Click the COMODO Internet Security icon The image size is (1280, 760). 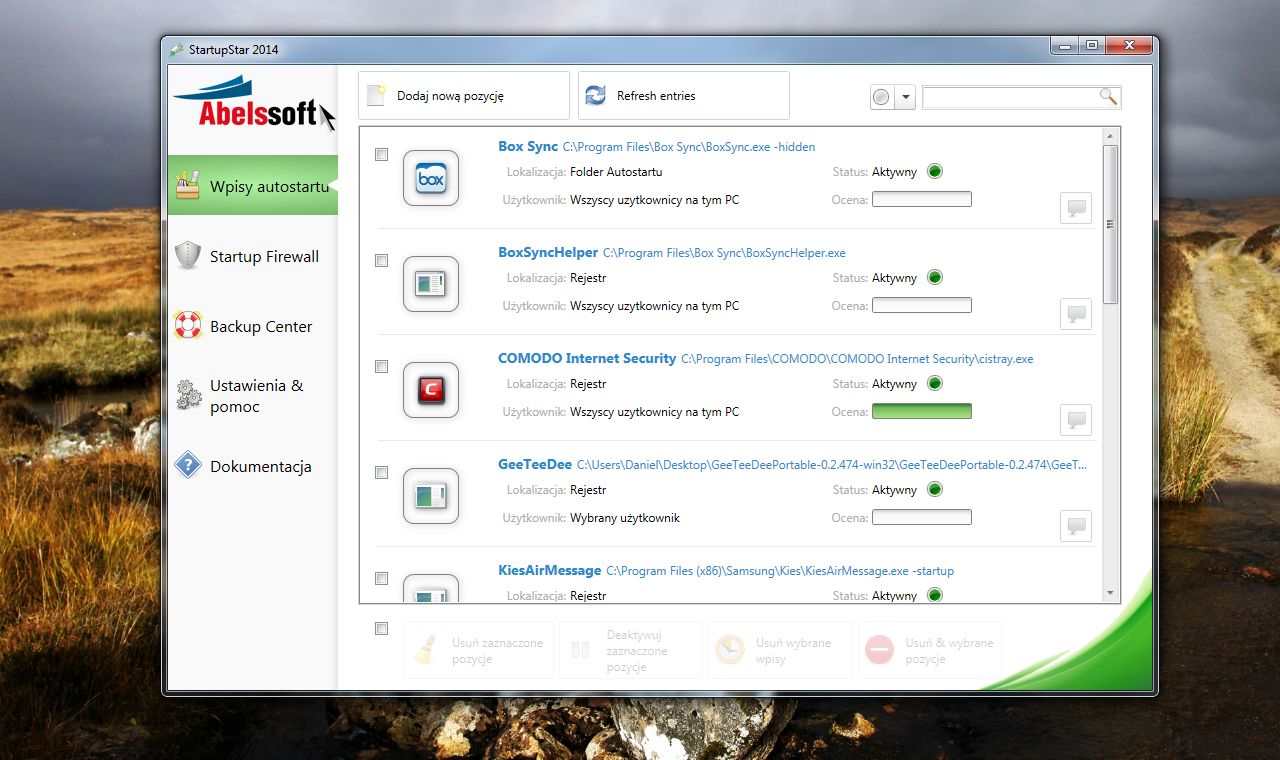coord(431,390)
